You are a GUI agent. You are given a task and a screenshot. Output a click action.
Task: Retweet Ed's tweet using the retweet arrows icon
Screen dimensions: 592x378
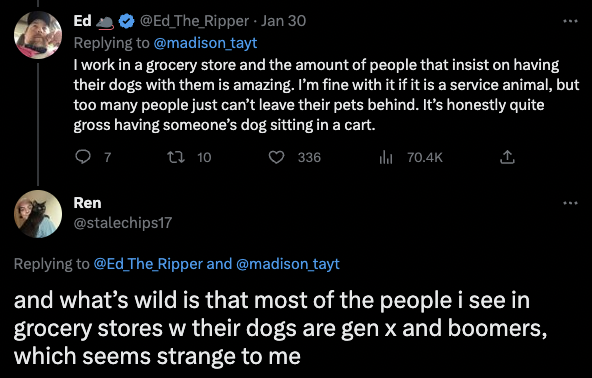(x=176, y=157)
